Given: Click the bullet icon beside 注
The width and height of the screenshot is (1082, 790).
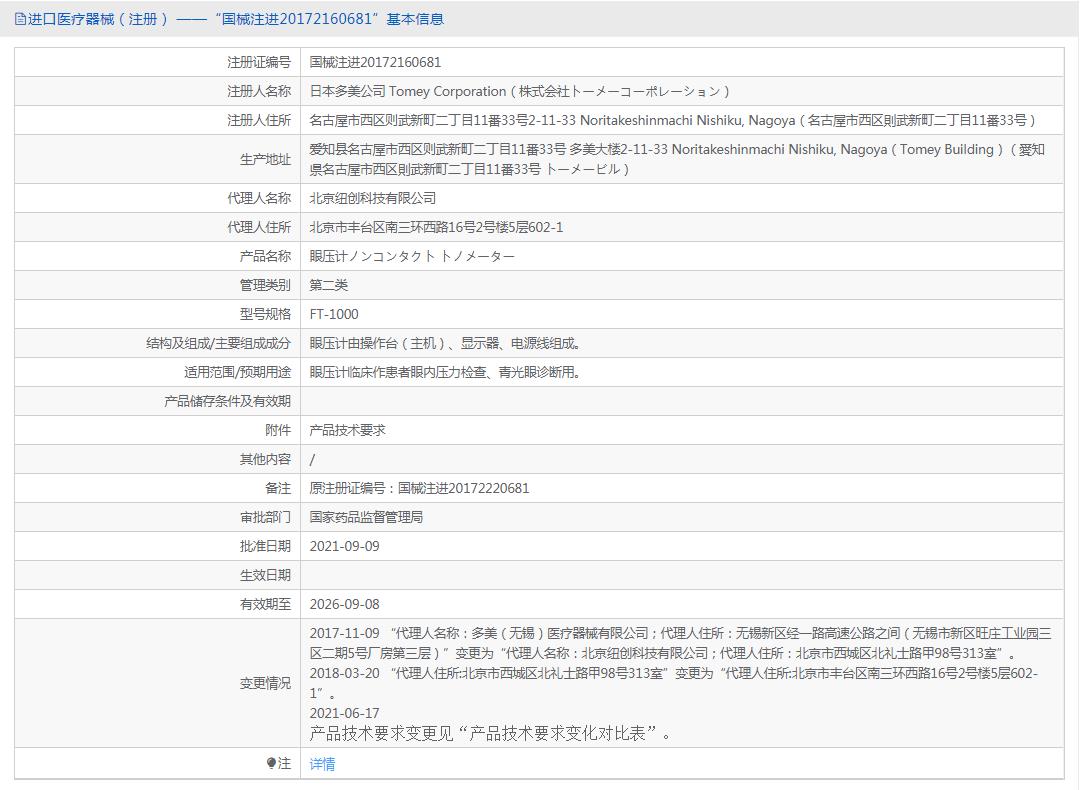Looking at the screenshot, I should 270,763.
